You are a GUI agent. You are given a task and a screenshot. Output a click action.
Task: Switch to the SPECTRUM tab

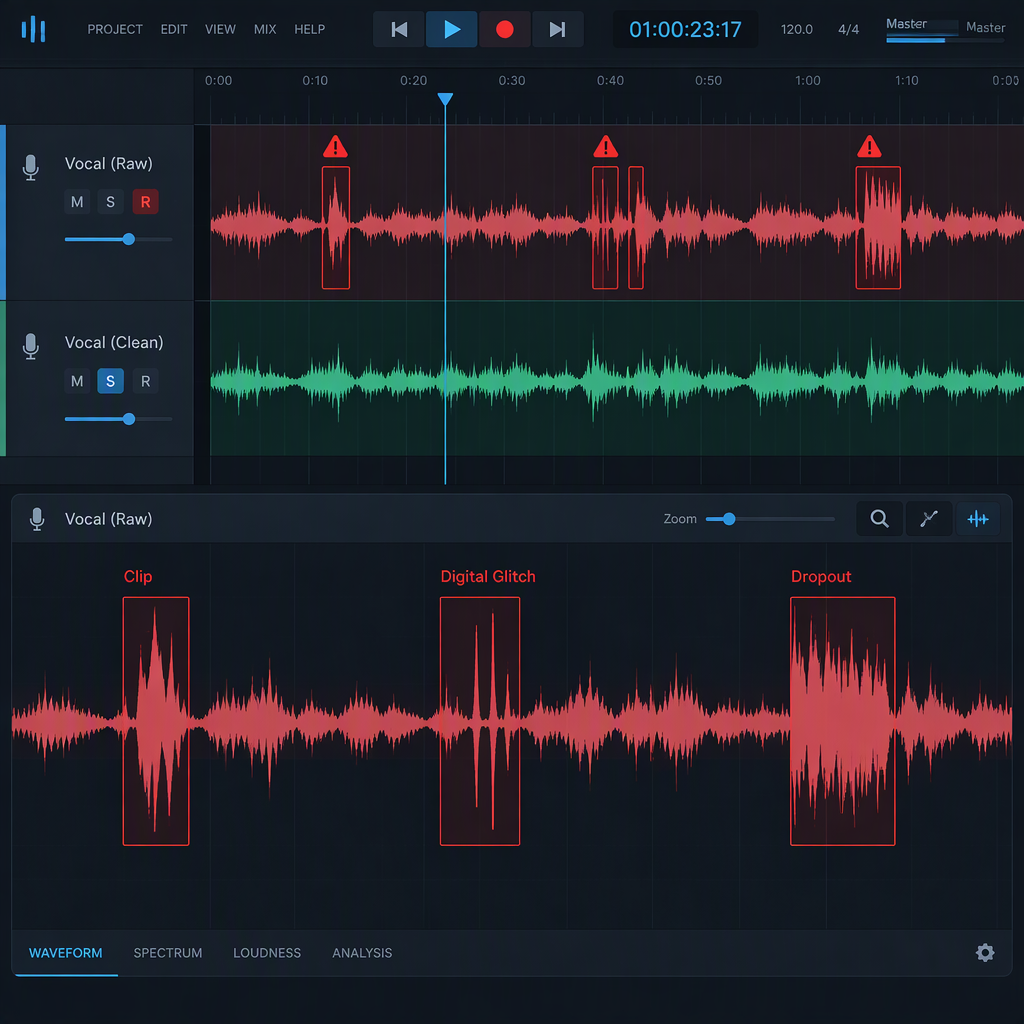[168, 953]
